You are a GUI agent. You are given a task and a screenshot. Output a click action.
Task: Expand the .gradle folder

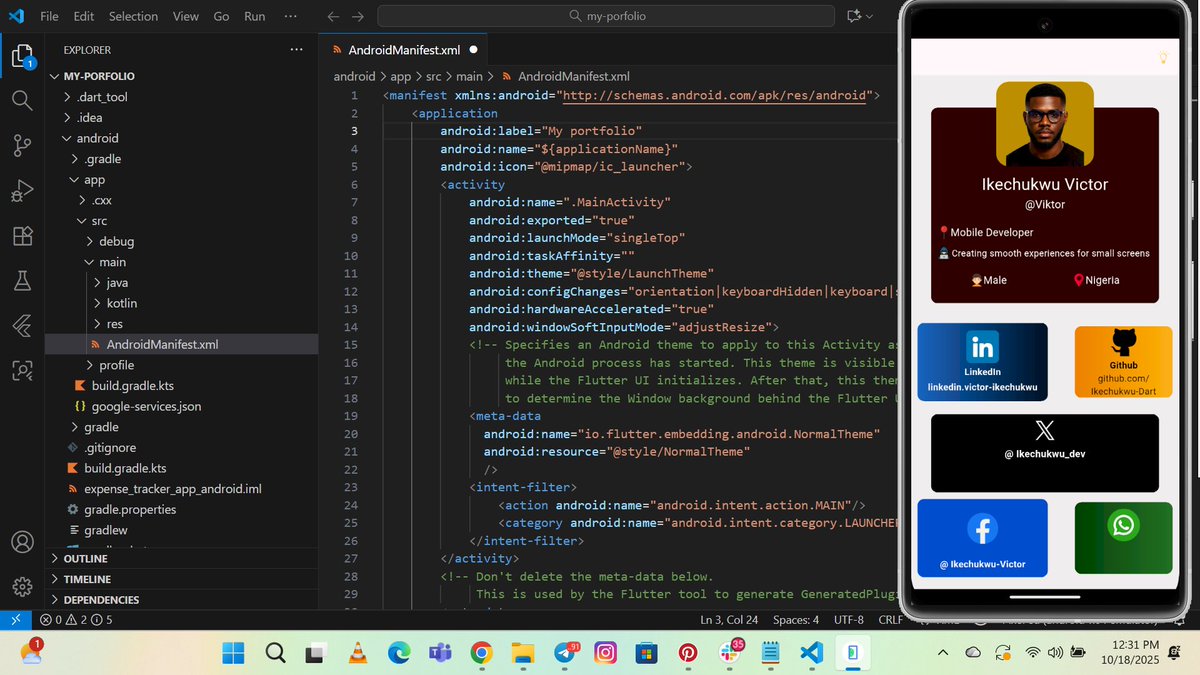pyautogui.click(x=182, y=159)
